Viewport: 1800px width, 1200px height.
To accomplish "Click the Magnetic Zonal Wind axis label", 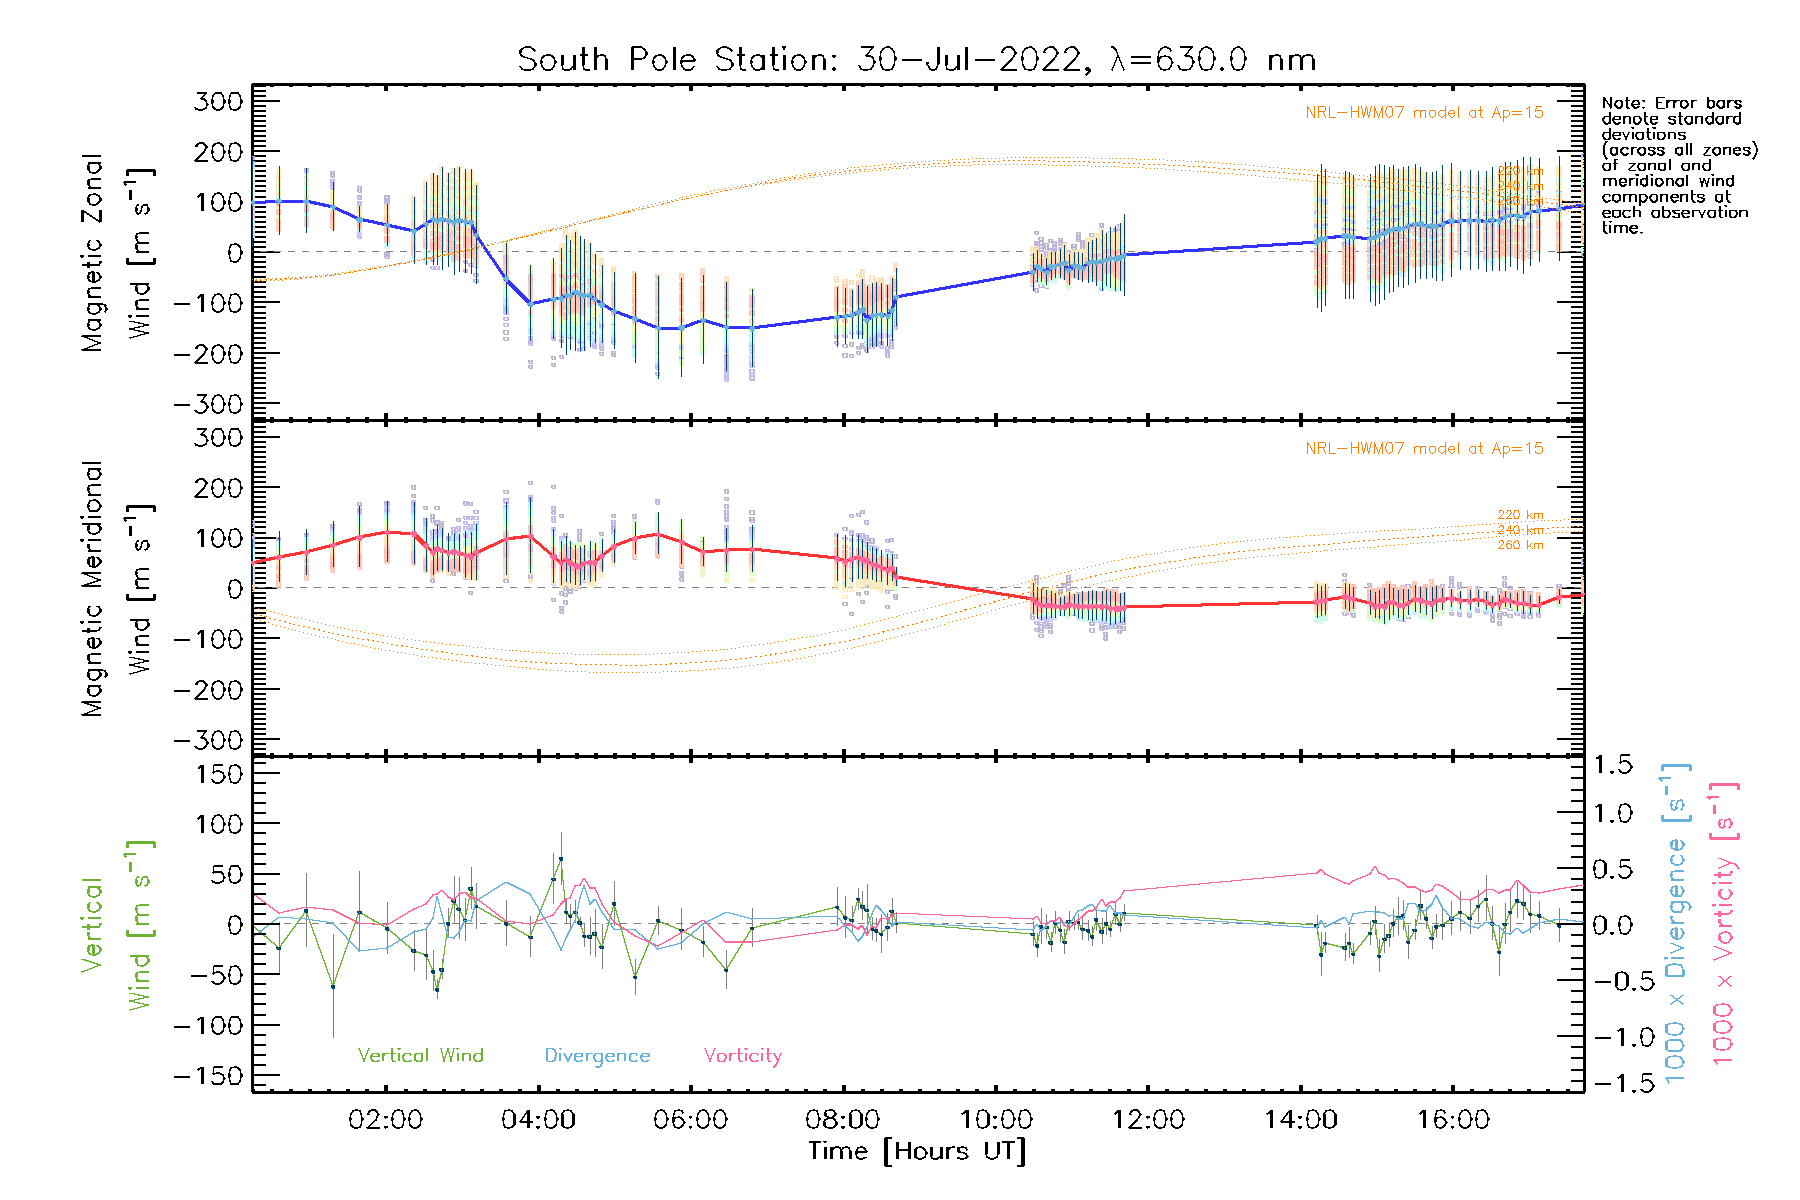I will click(116, 253).
